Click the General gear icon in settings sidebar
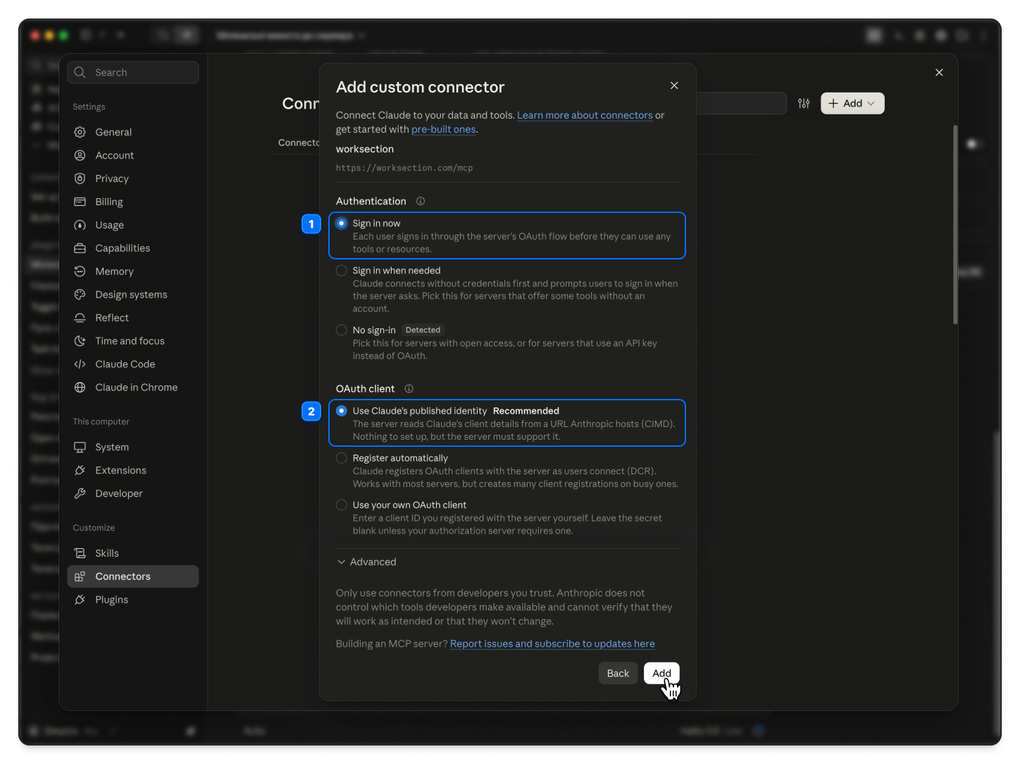This screenshot has width=1020, height=764. point(80,132)
